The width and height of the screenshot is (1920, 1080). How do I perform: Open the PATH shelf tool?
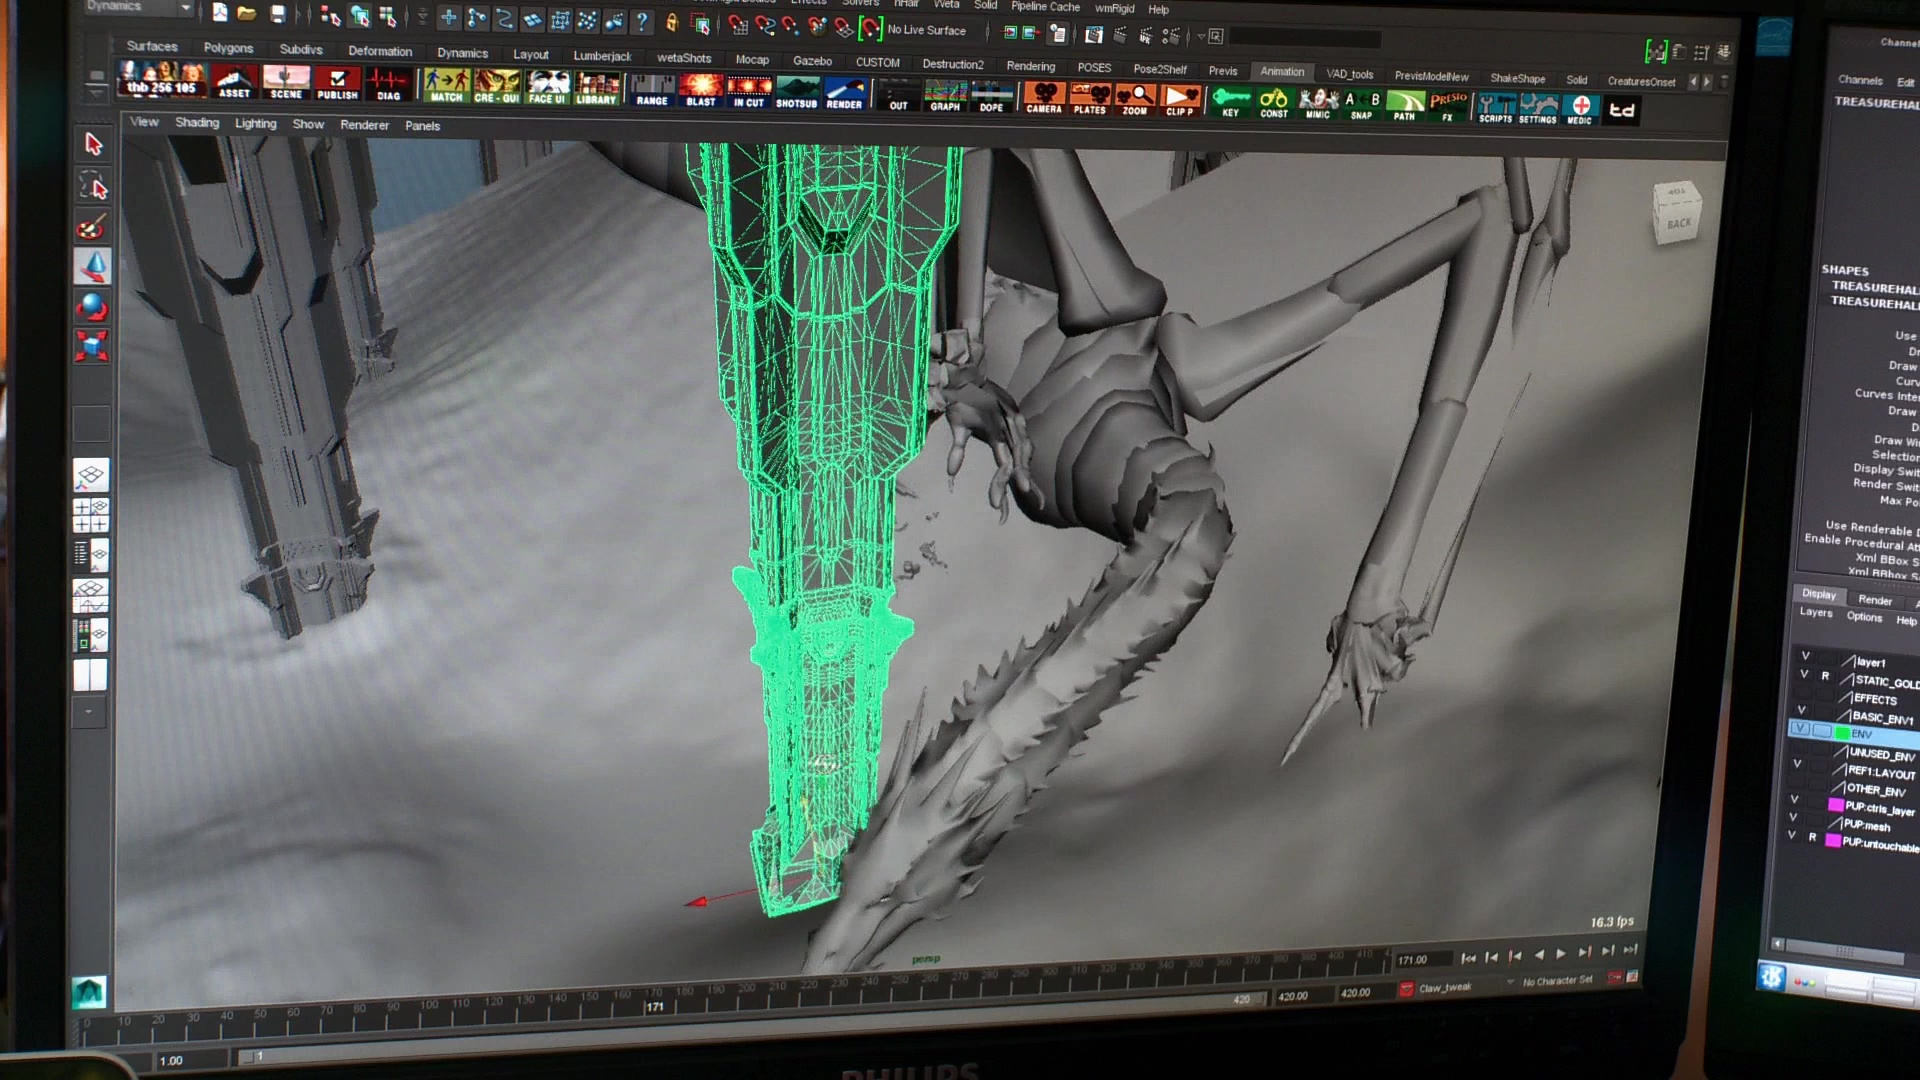pyautogui.click(x=1405, y=107)
